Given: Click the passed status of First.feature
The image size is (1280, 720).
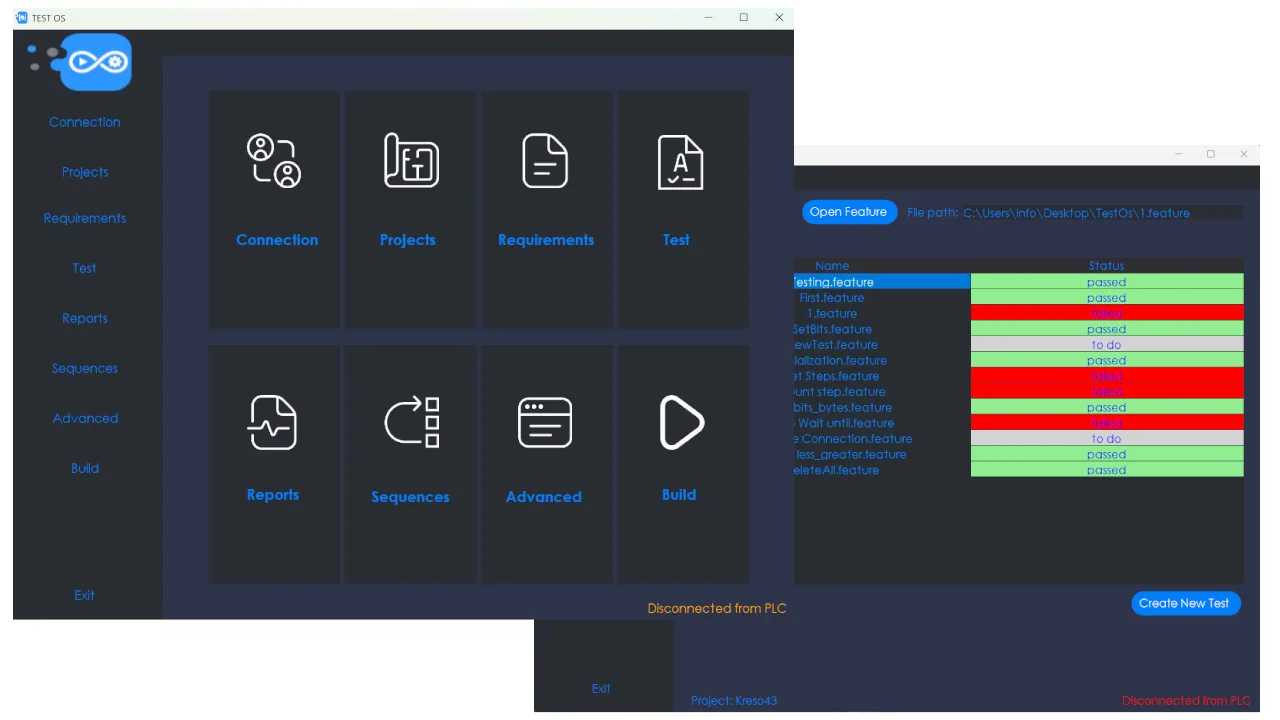Looking at the screenshot, I should coord(1107,298).
